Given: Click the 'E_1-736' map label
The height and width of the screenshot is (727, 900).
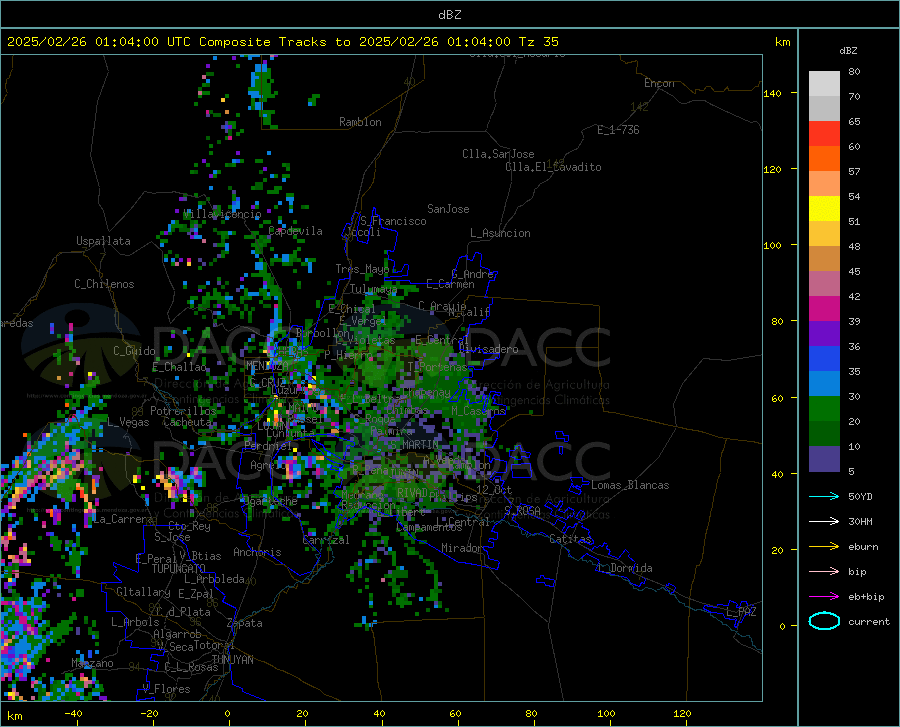Looking at the screenshot, I should [618, 130].
